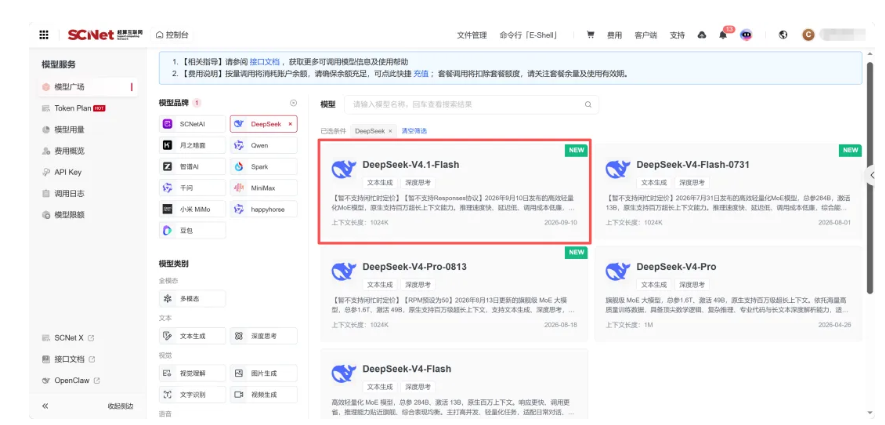Toggle the Qwen brand filter
The height and width of the screenshot is (425, 885).
pos(264,145)
